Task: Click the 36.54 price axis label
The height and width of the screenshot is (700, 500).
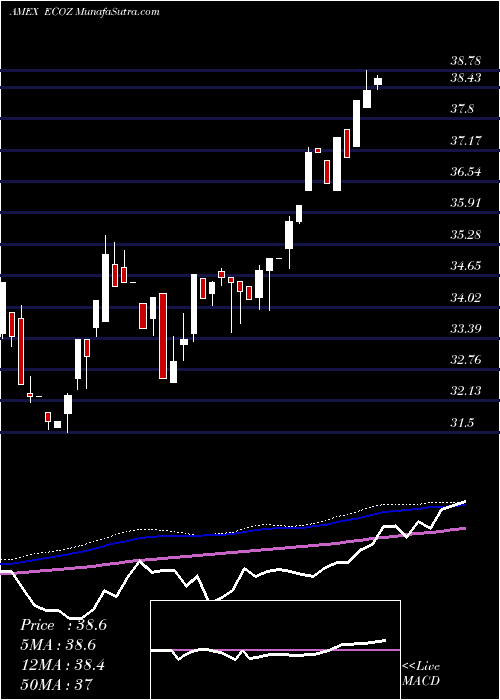Action: [x=466, y=172]
